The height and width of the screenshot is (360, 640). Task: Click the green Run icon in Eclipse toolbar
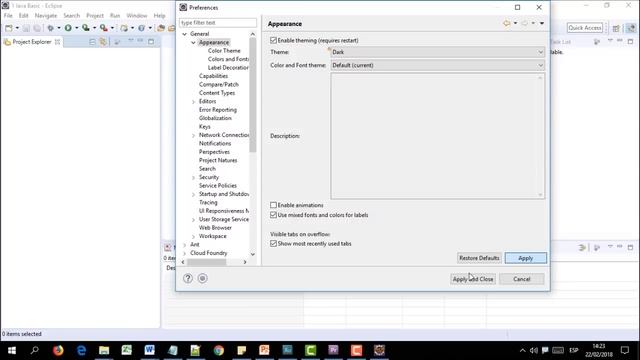(x=68, y=28)
